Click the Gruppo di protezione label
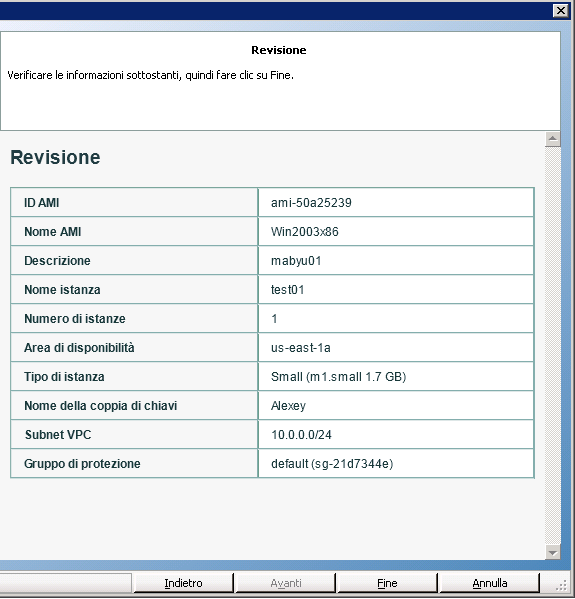 pos(82,464)
